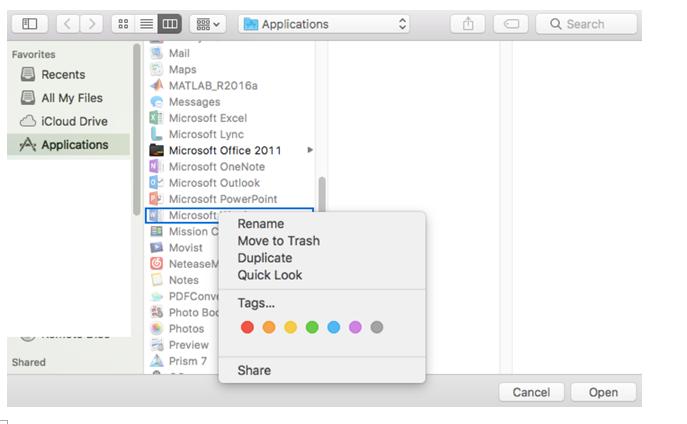Focus the Search field
The width and height of the screenshot is (687, 424).
586,24
